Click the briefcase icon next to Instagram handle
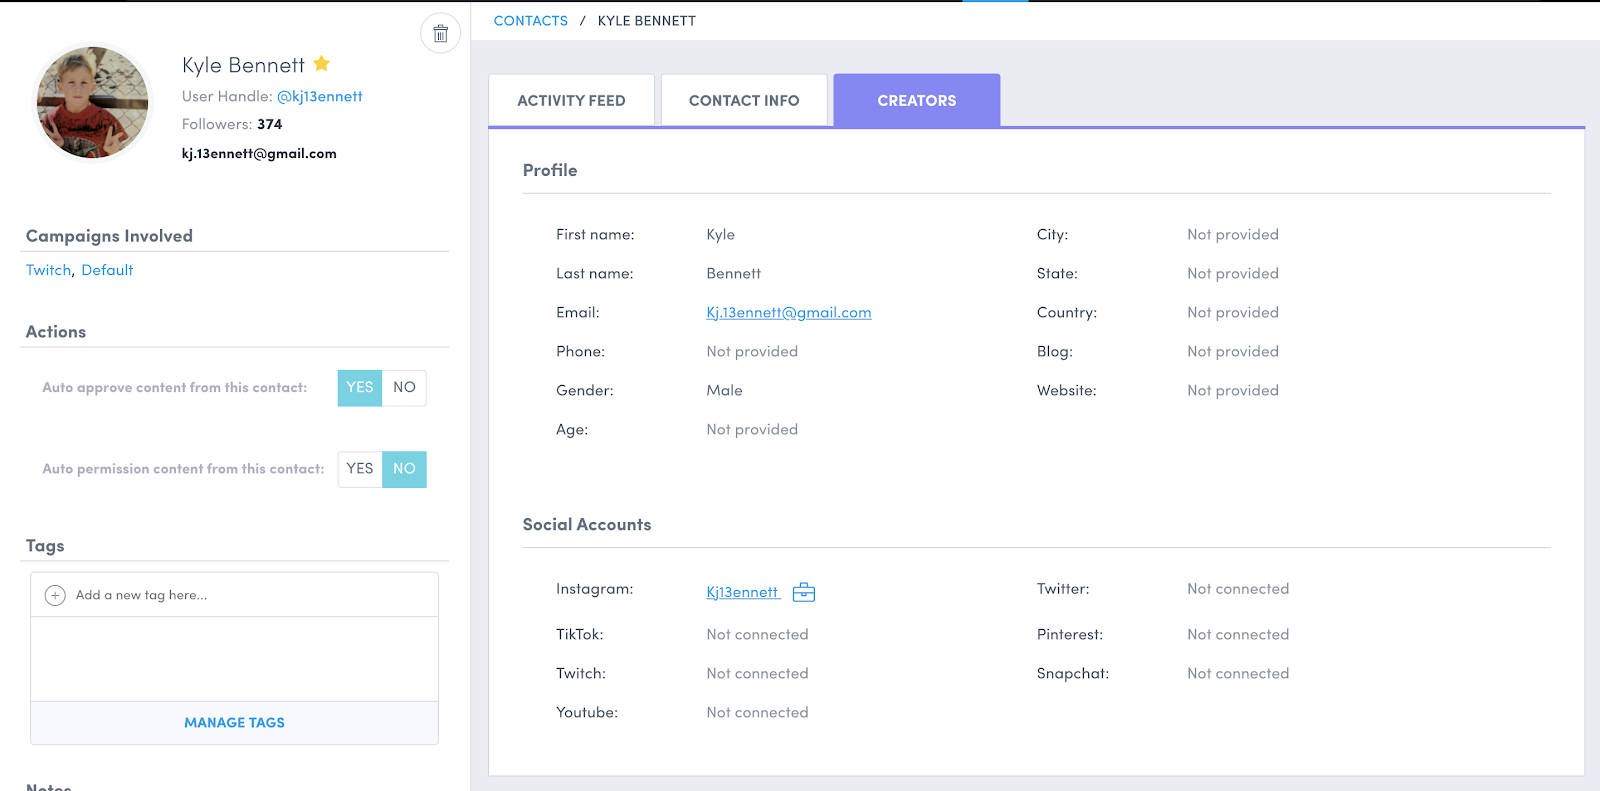 coord(804,593)
